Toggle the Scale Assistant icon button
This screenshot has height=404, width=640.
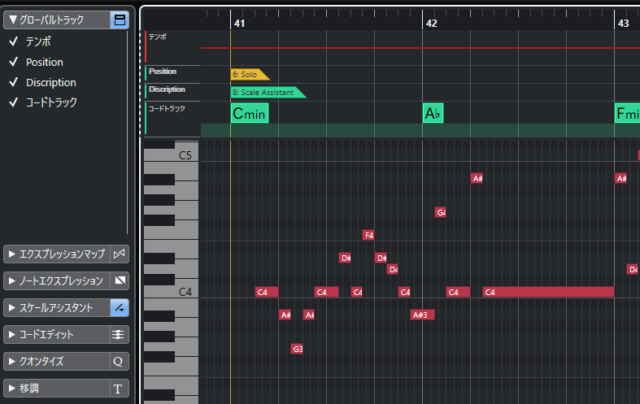120,308
